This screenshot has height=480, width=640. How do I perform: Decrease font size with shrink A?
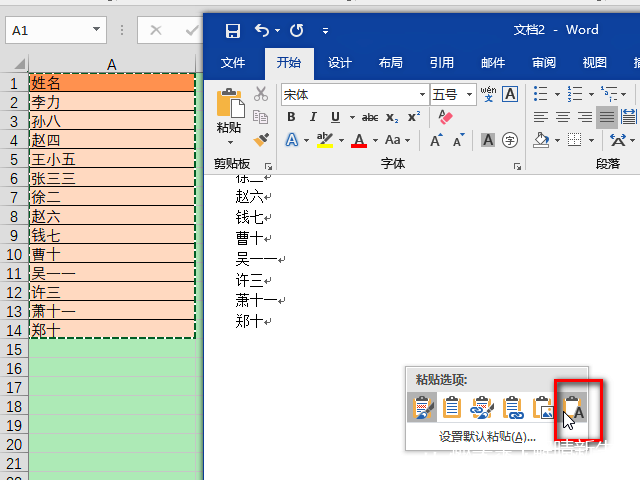tap(459, 140)
